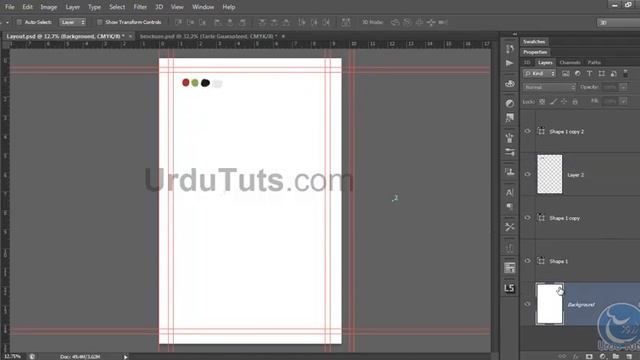Click first align edges icon in options bar
Viewport: 640px width, 360px height.
178,22
